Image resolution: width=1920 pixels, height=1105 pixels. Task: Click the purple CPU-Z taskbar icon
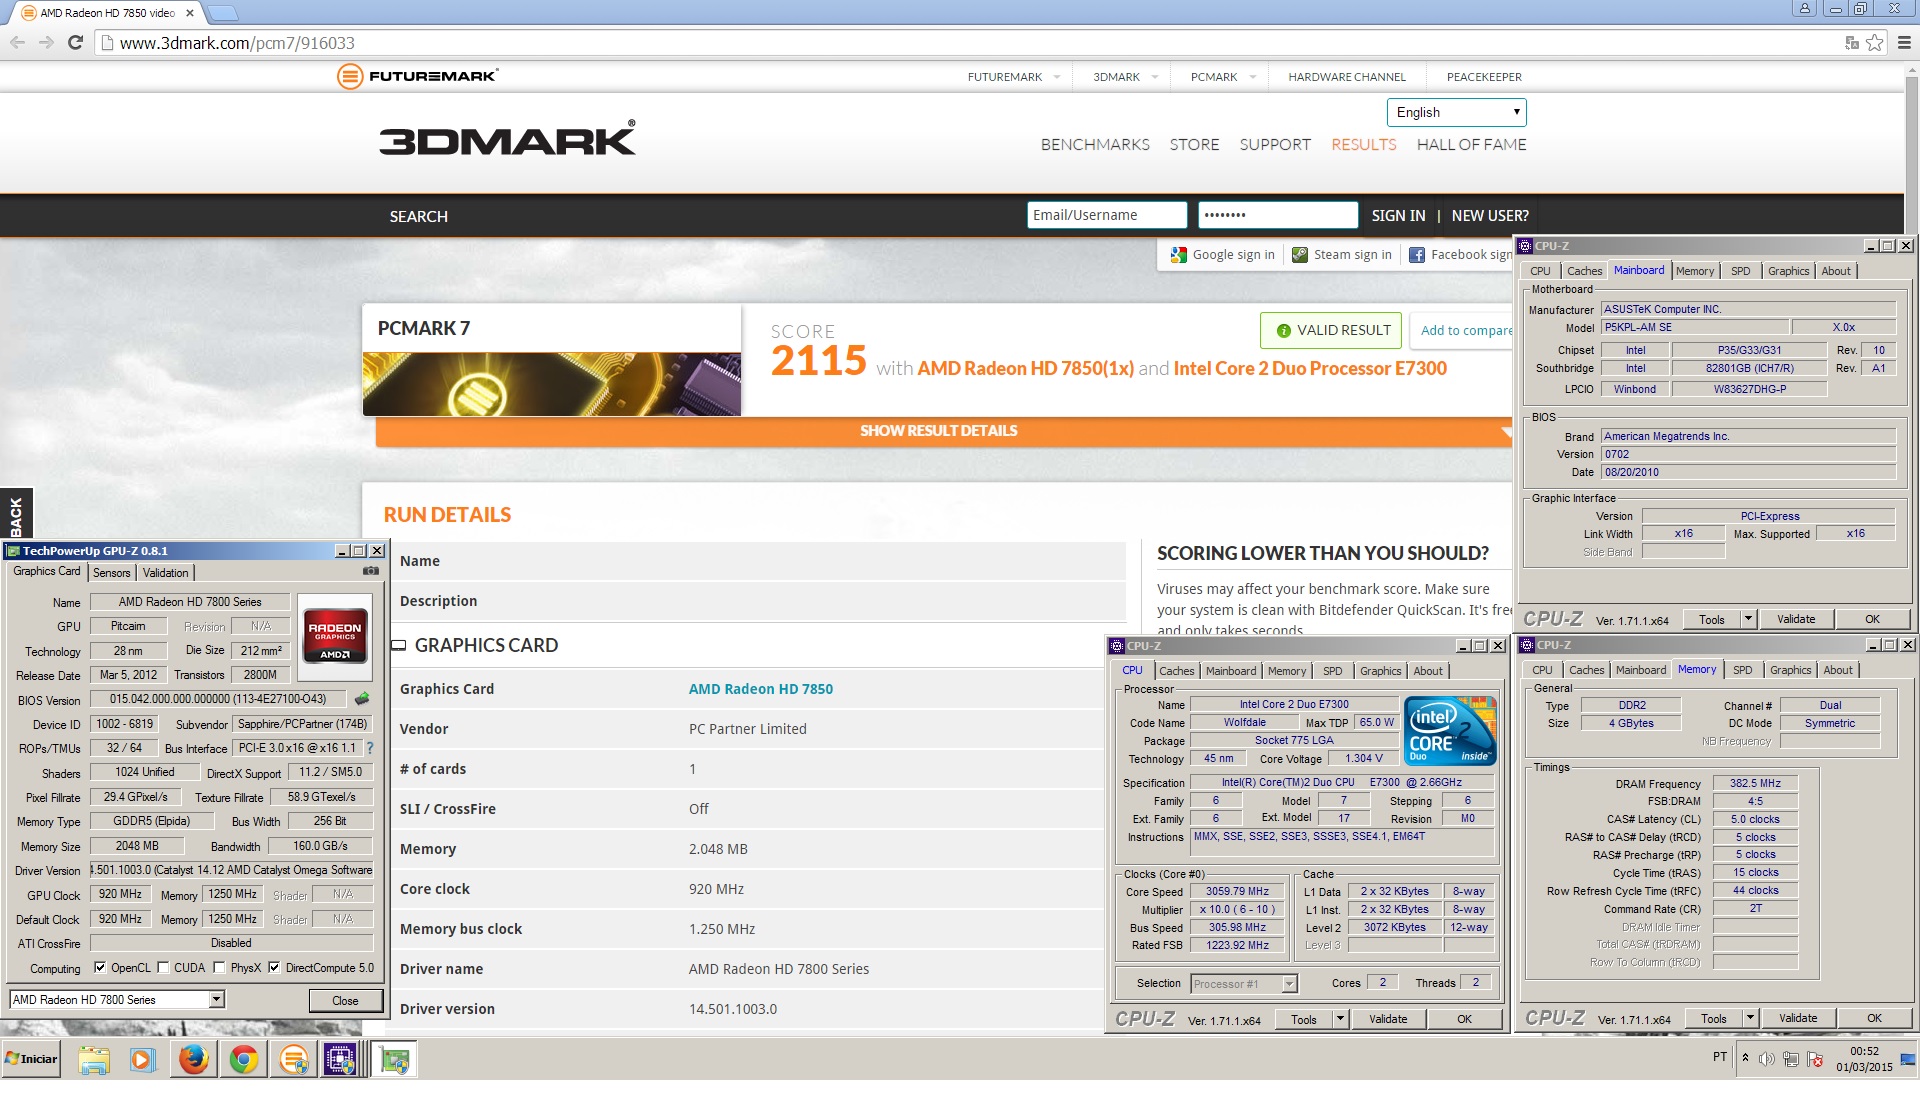[339, 1059]
